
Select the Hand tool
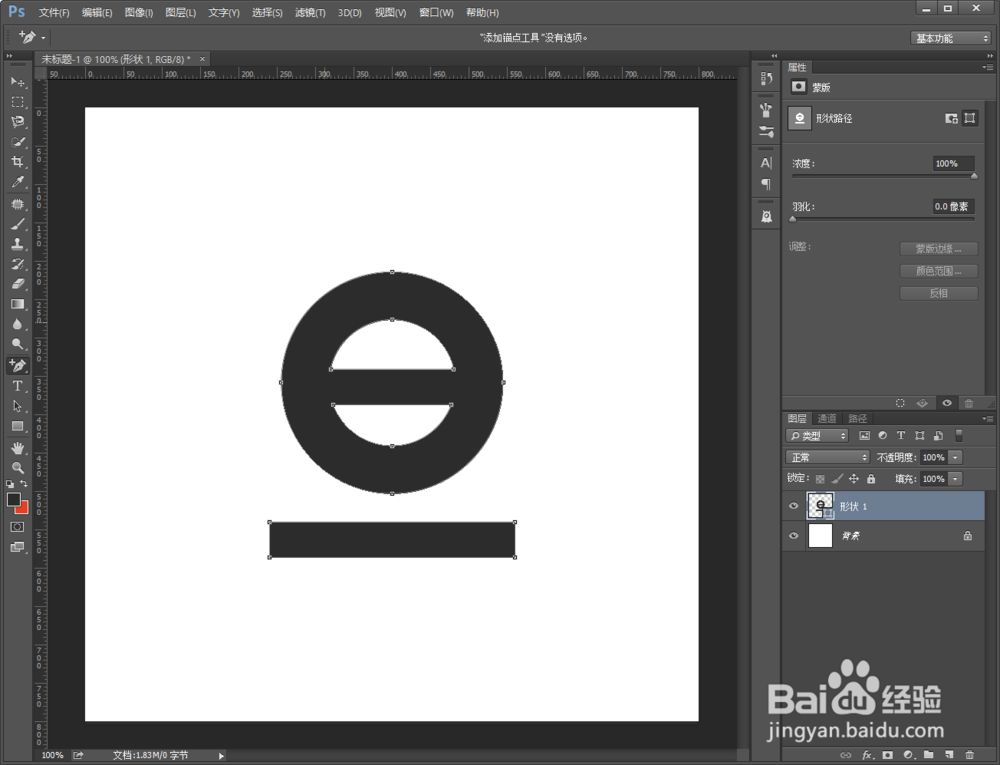pyautogui.click(x=17, y=448)
